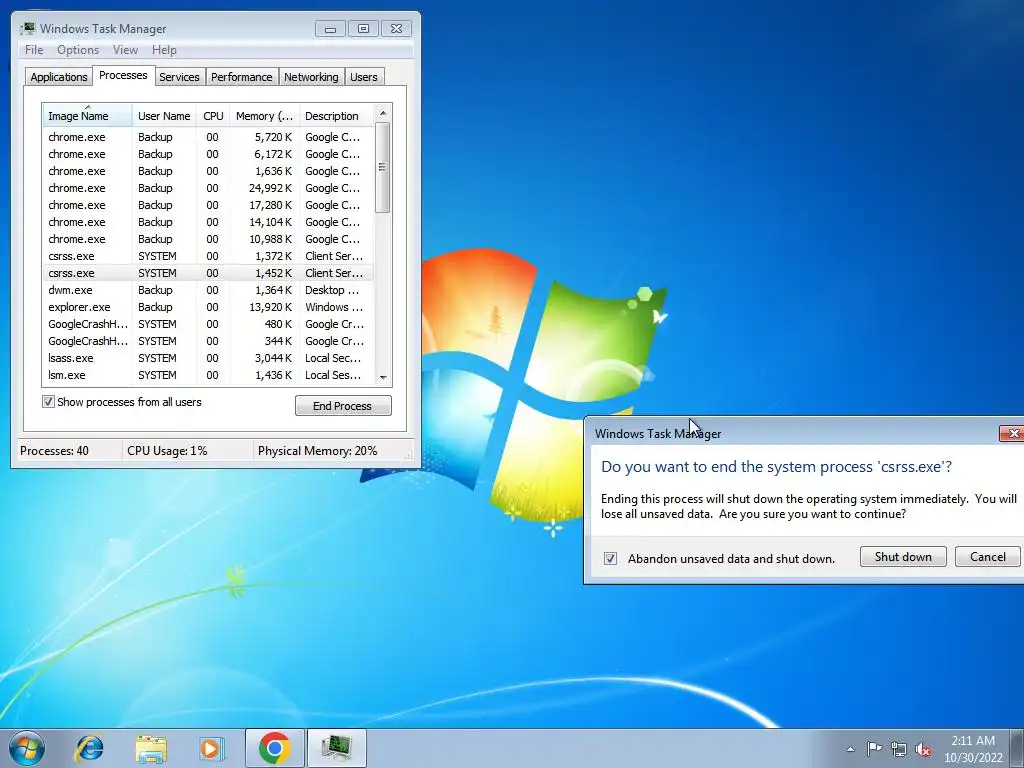Sort by the Memory column header
This screenshot has width=1024, height=768.
pos(264,116)
